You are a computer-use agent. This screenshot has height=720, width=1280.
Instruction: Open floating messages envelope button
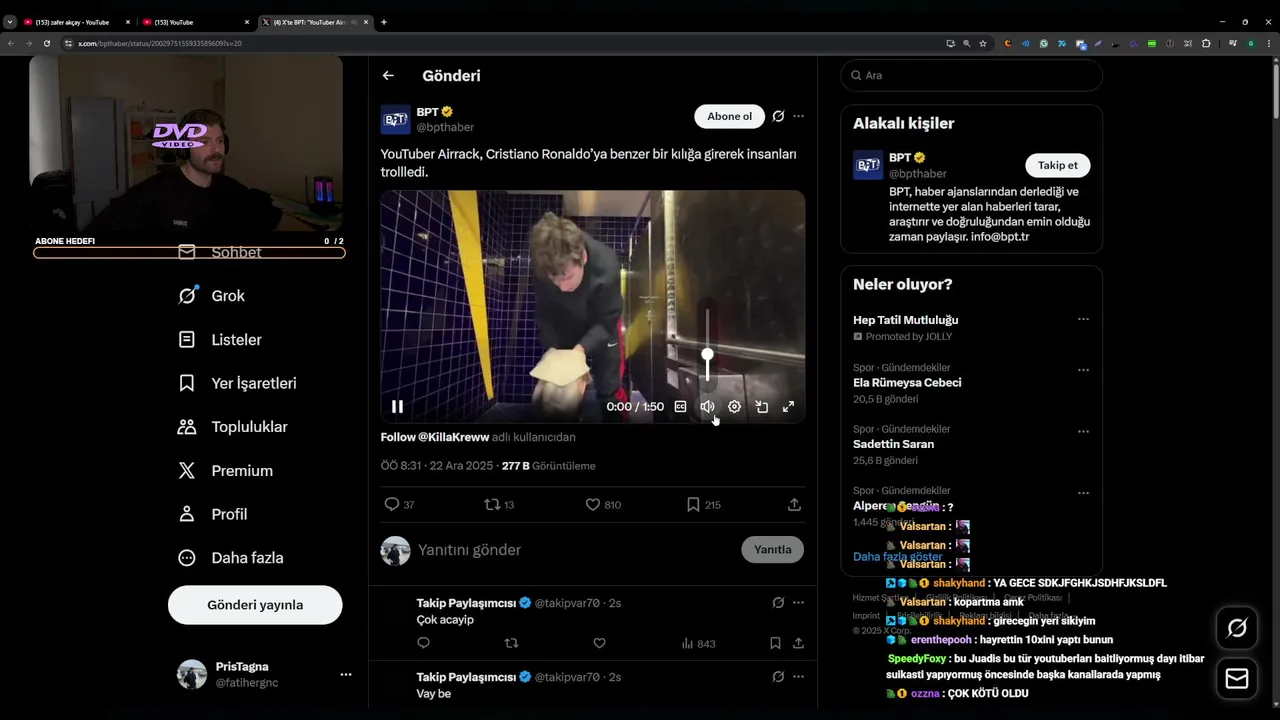[x=1237, y=679]
